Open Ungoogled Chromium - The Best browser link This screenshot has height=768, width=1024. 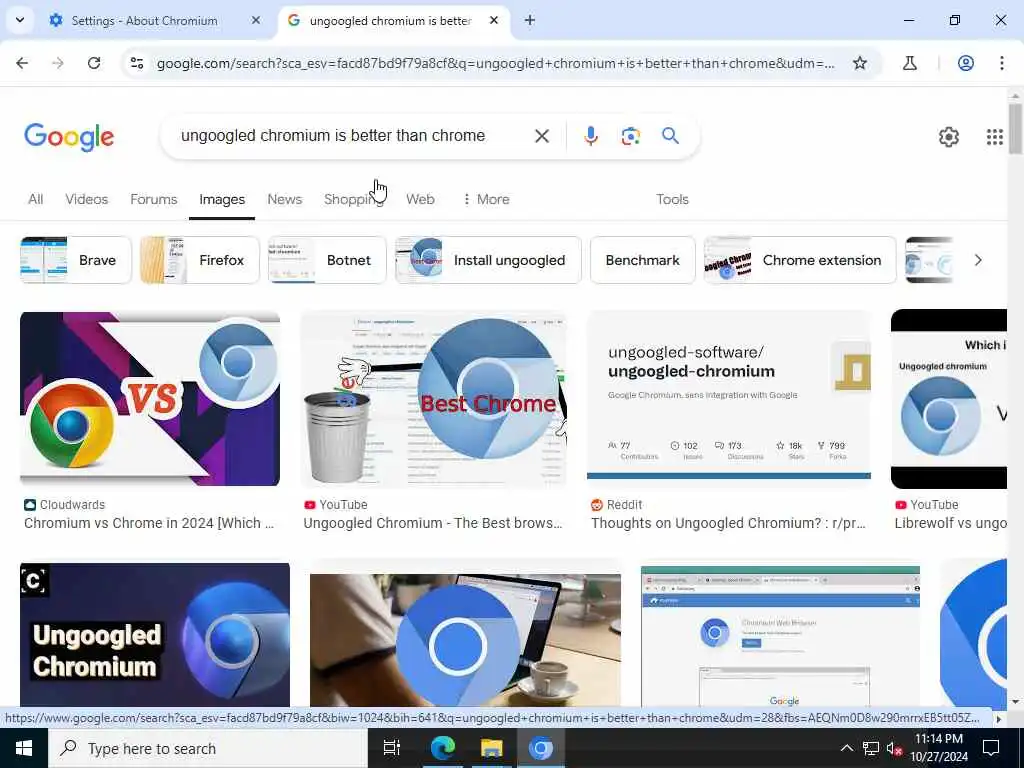point(432,523)
